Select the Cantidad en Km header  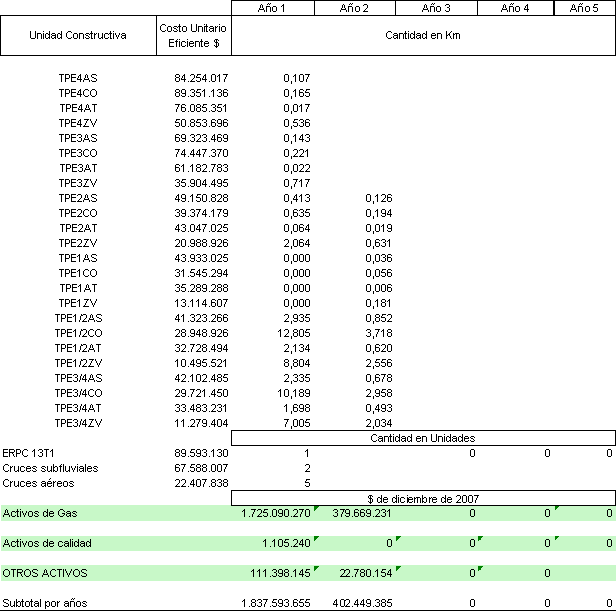point(424,36)
